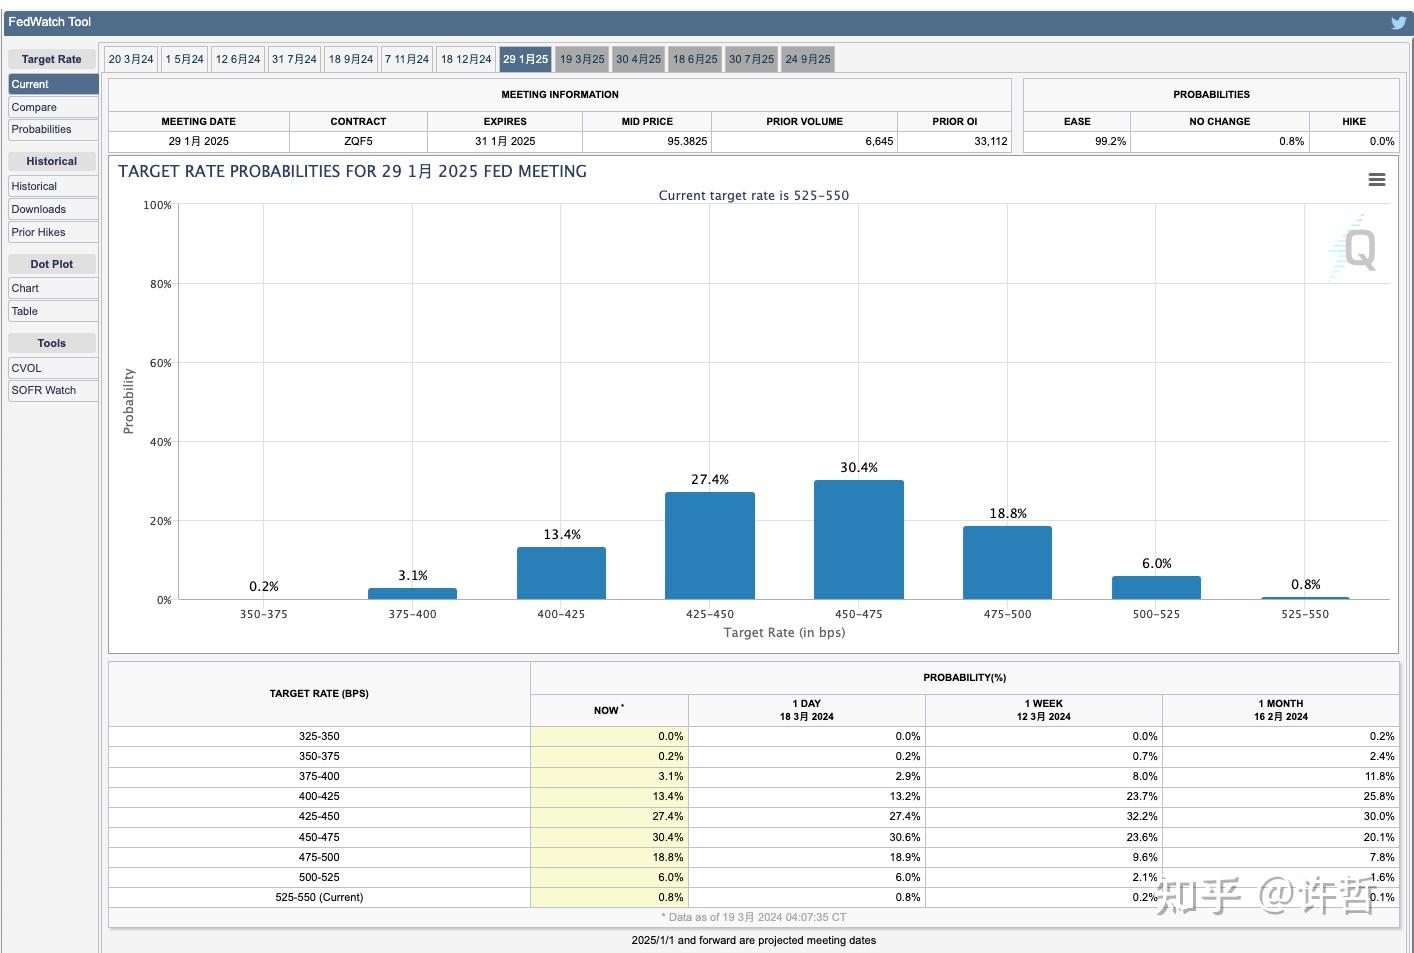Viewport: 1414px width, 953px height.
Task: Open the Dot Plot Table
Action: pos(53,311)
